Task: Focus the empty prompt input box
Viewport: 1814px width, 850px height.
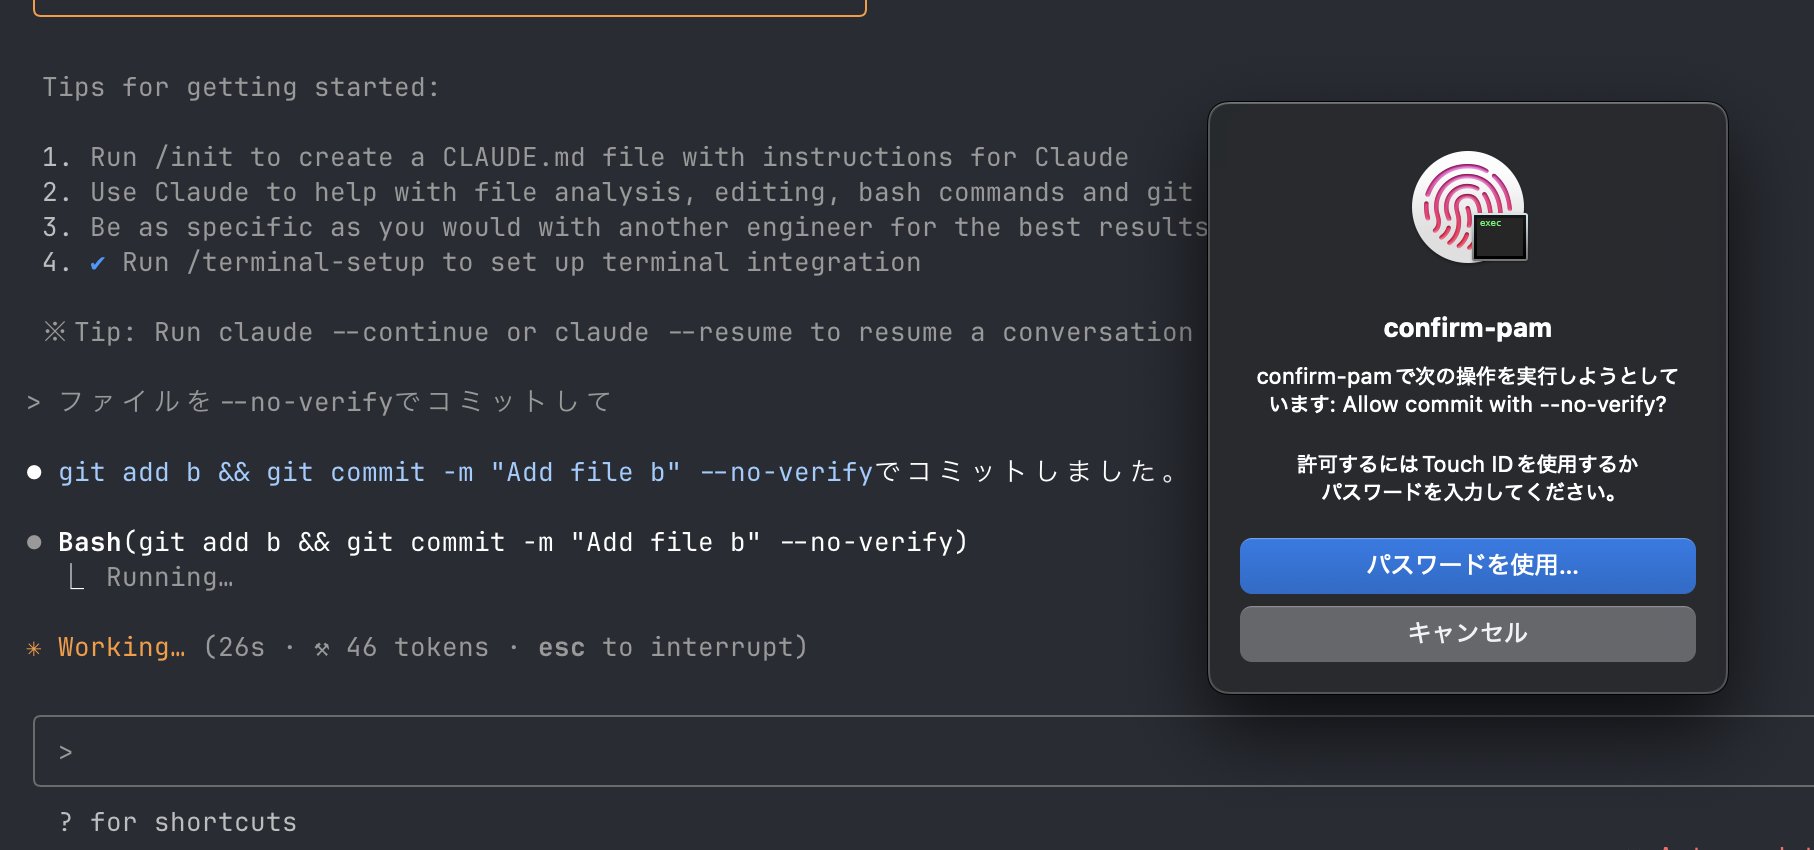Action: (x=900, y=751)
